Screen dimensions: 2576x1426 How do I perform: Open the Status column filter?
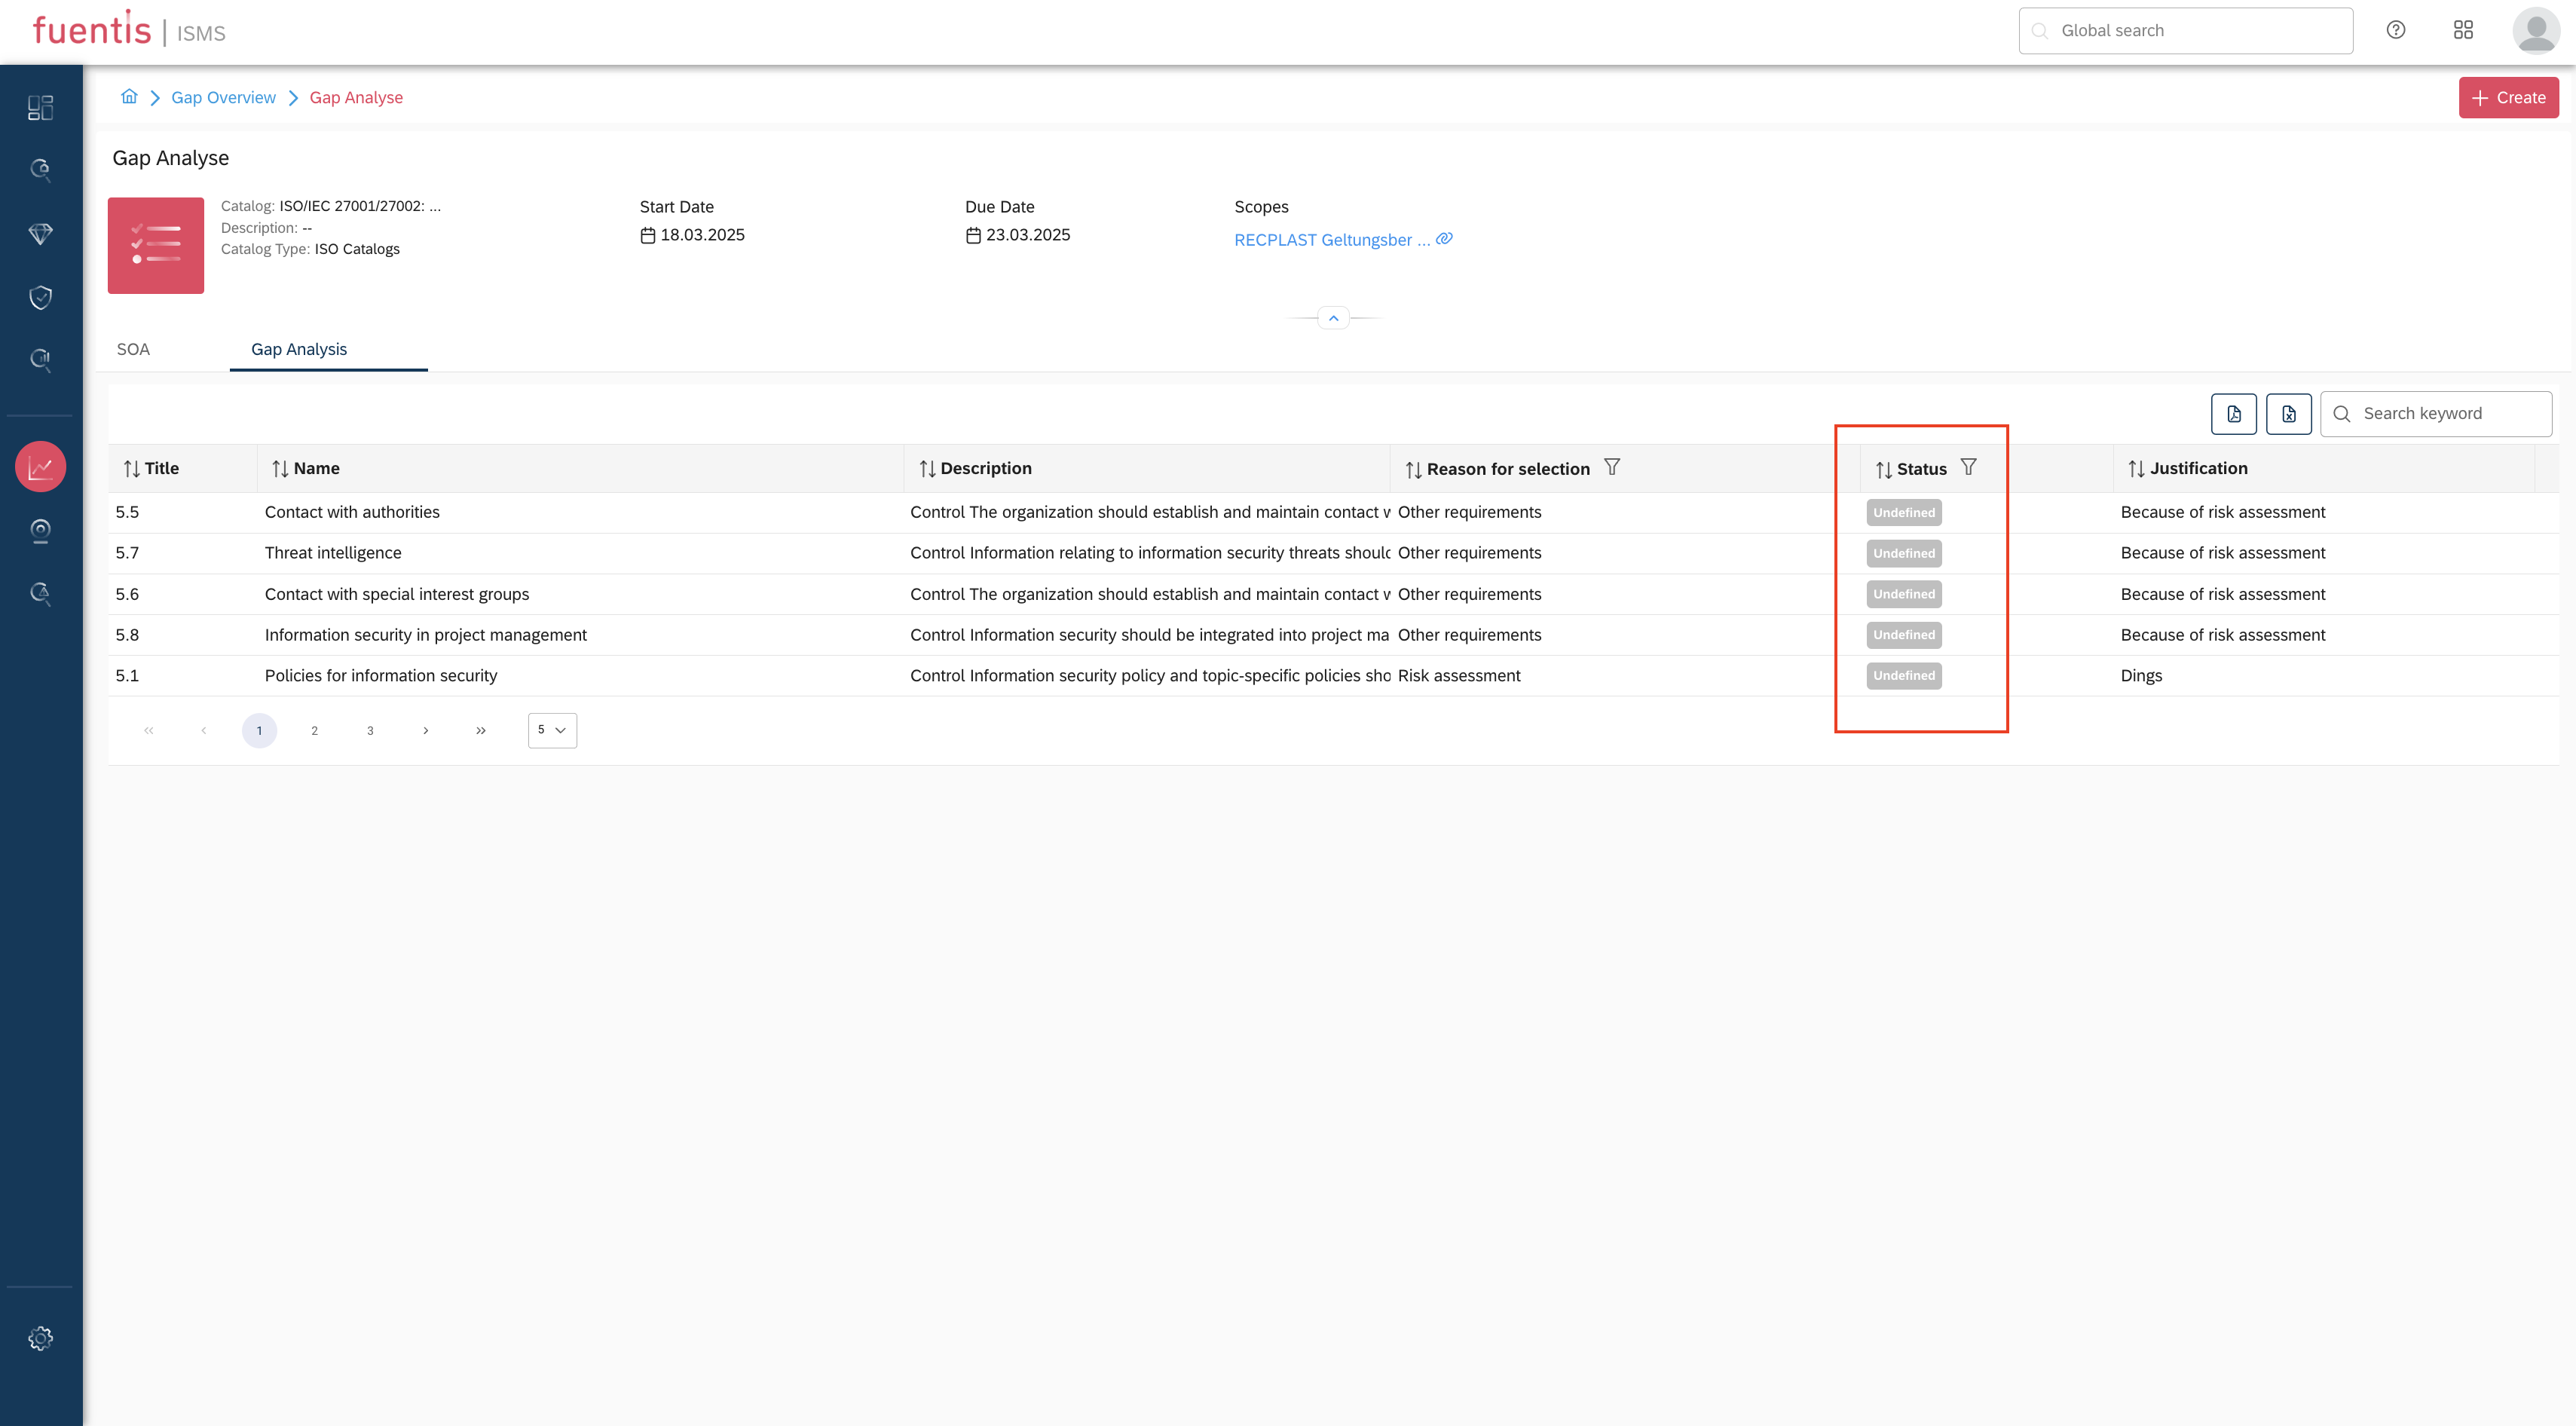(x=1968, y=467)
